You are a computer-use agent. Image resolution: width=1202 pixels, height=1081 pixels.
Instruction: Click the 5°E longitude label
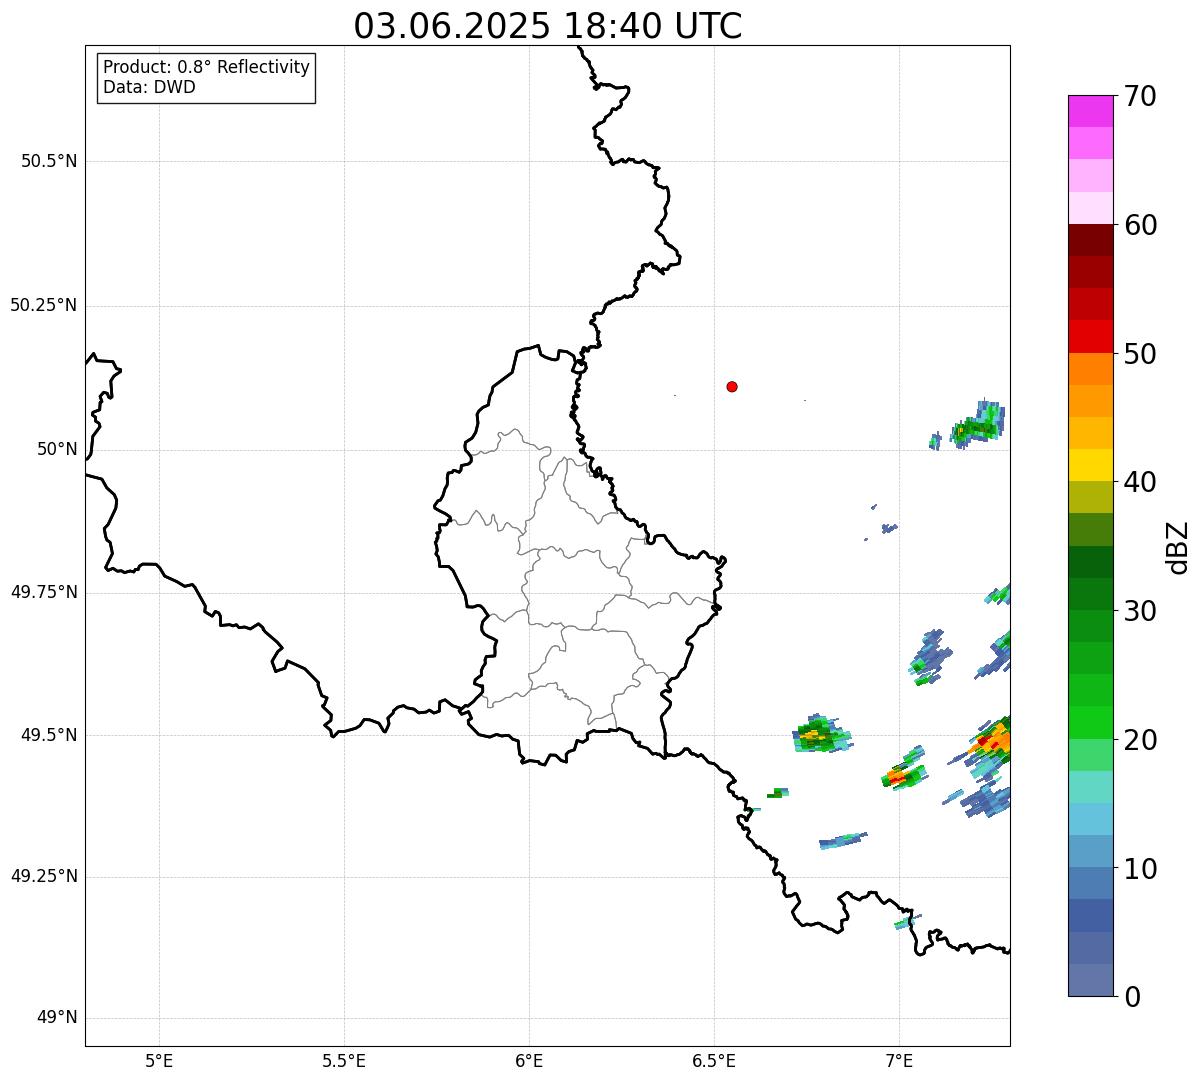coord(159,1060)
